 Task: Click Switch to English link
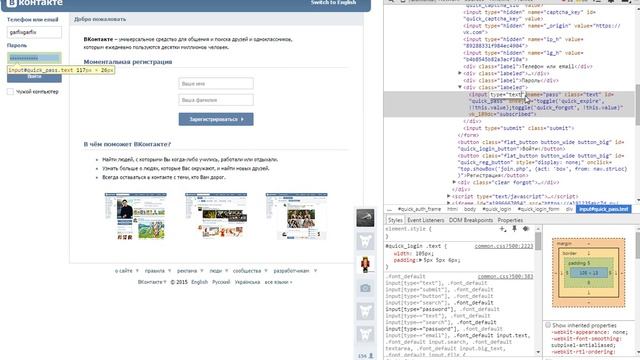[x=333, y=2]
